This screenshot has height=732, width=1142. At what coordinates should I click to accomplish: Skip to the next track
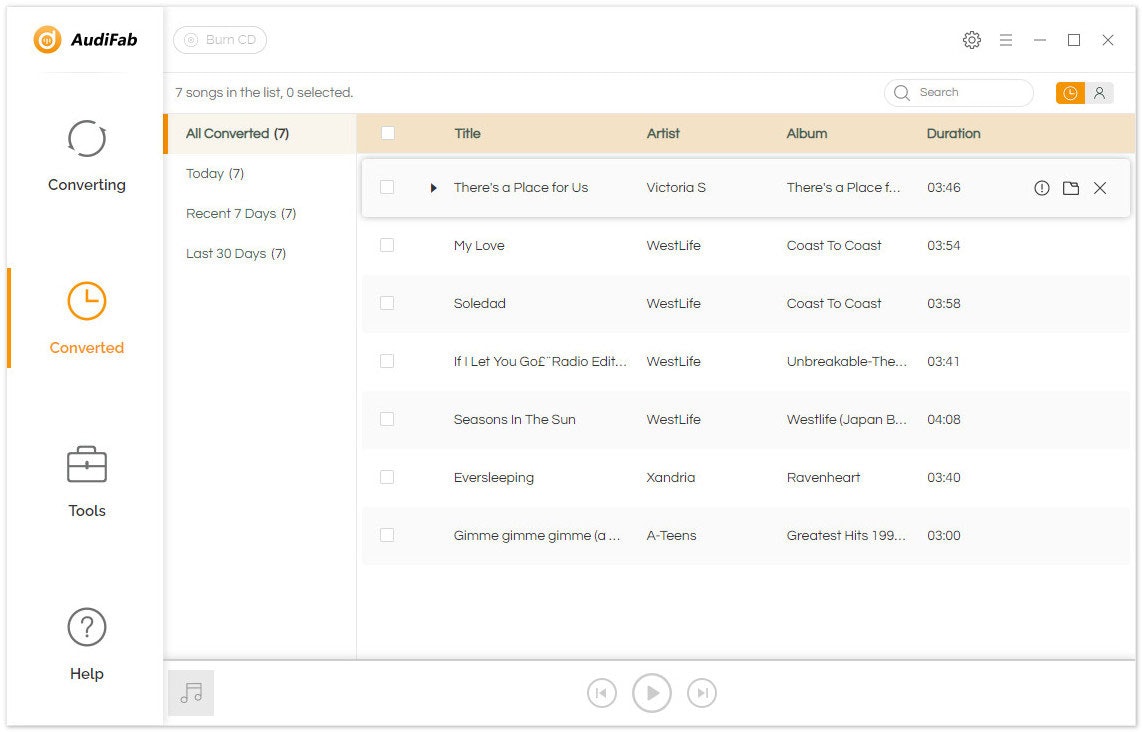(x=701, y=693)
